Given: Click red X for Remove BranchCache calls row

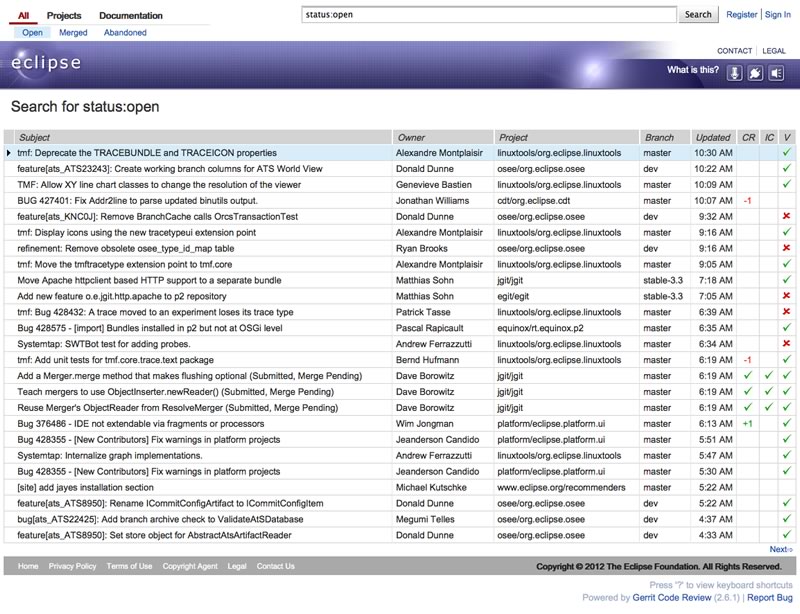Looking at the screenshot, I should [x=787, y=217].
